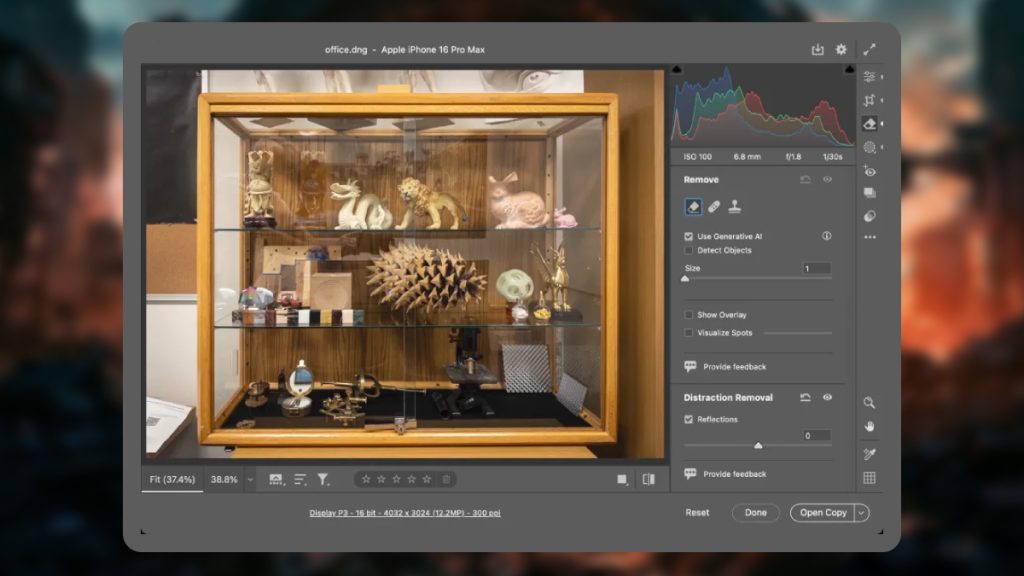Disable the Use Generative AI checkbox

coord(688,236)
